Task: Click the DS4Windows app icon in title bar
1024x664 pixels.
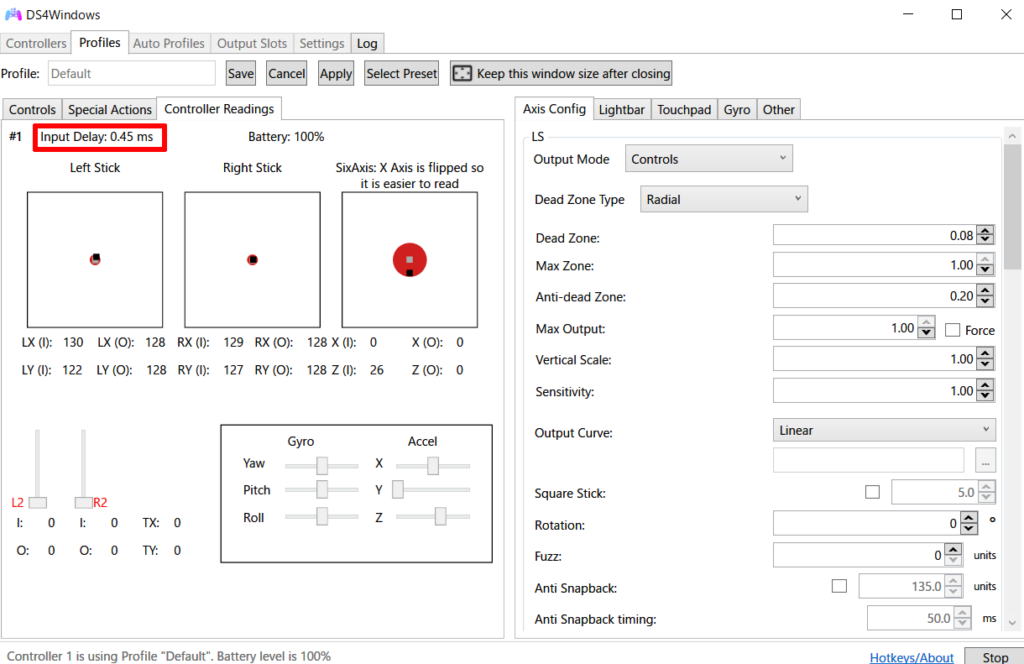Action: pos(13,14)
